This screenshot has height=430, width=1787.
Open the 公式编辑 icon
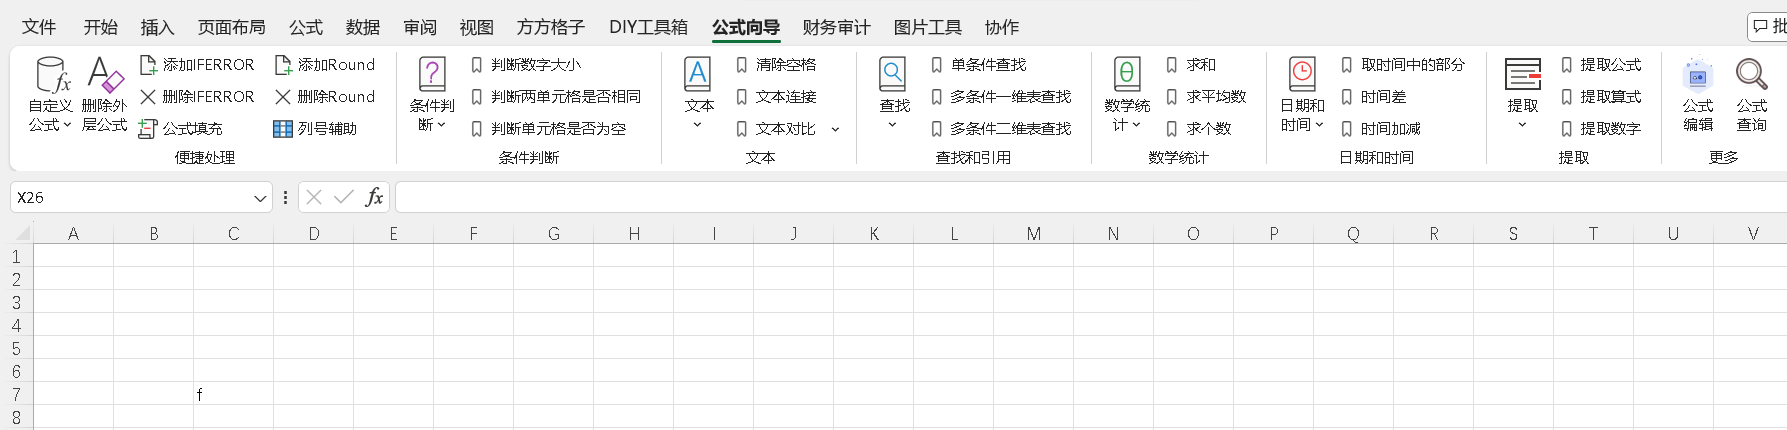(1698, 76)
